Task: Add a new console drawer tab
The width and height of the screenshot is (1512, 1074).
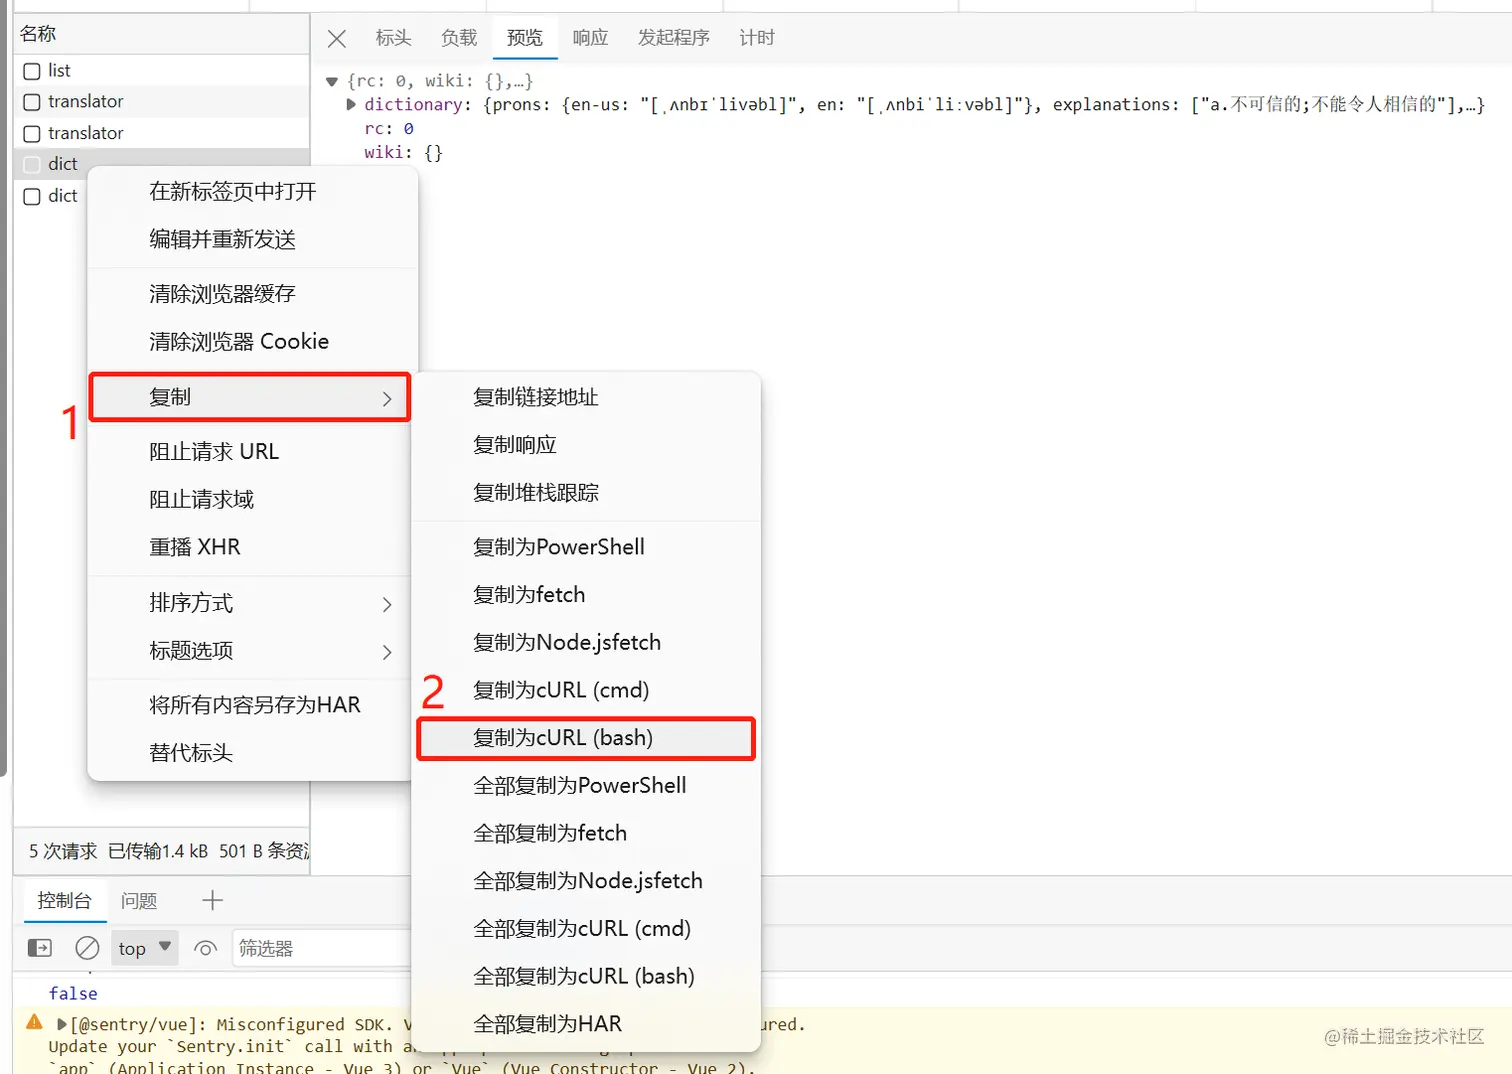Action: (211, 900)
